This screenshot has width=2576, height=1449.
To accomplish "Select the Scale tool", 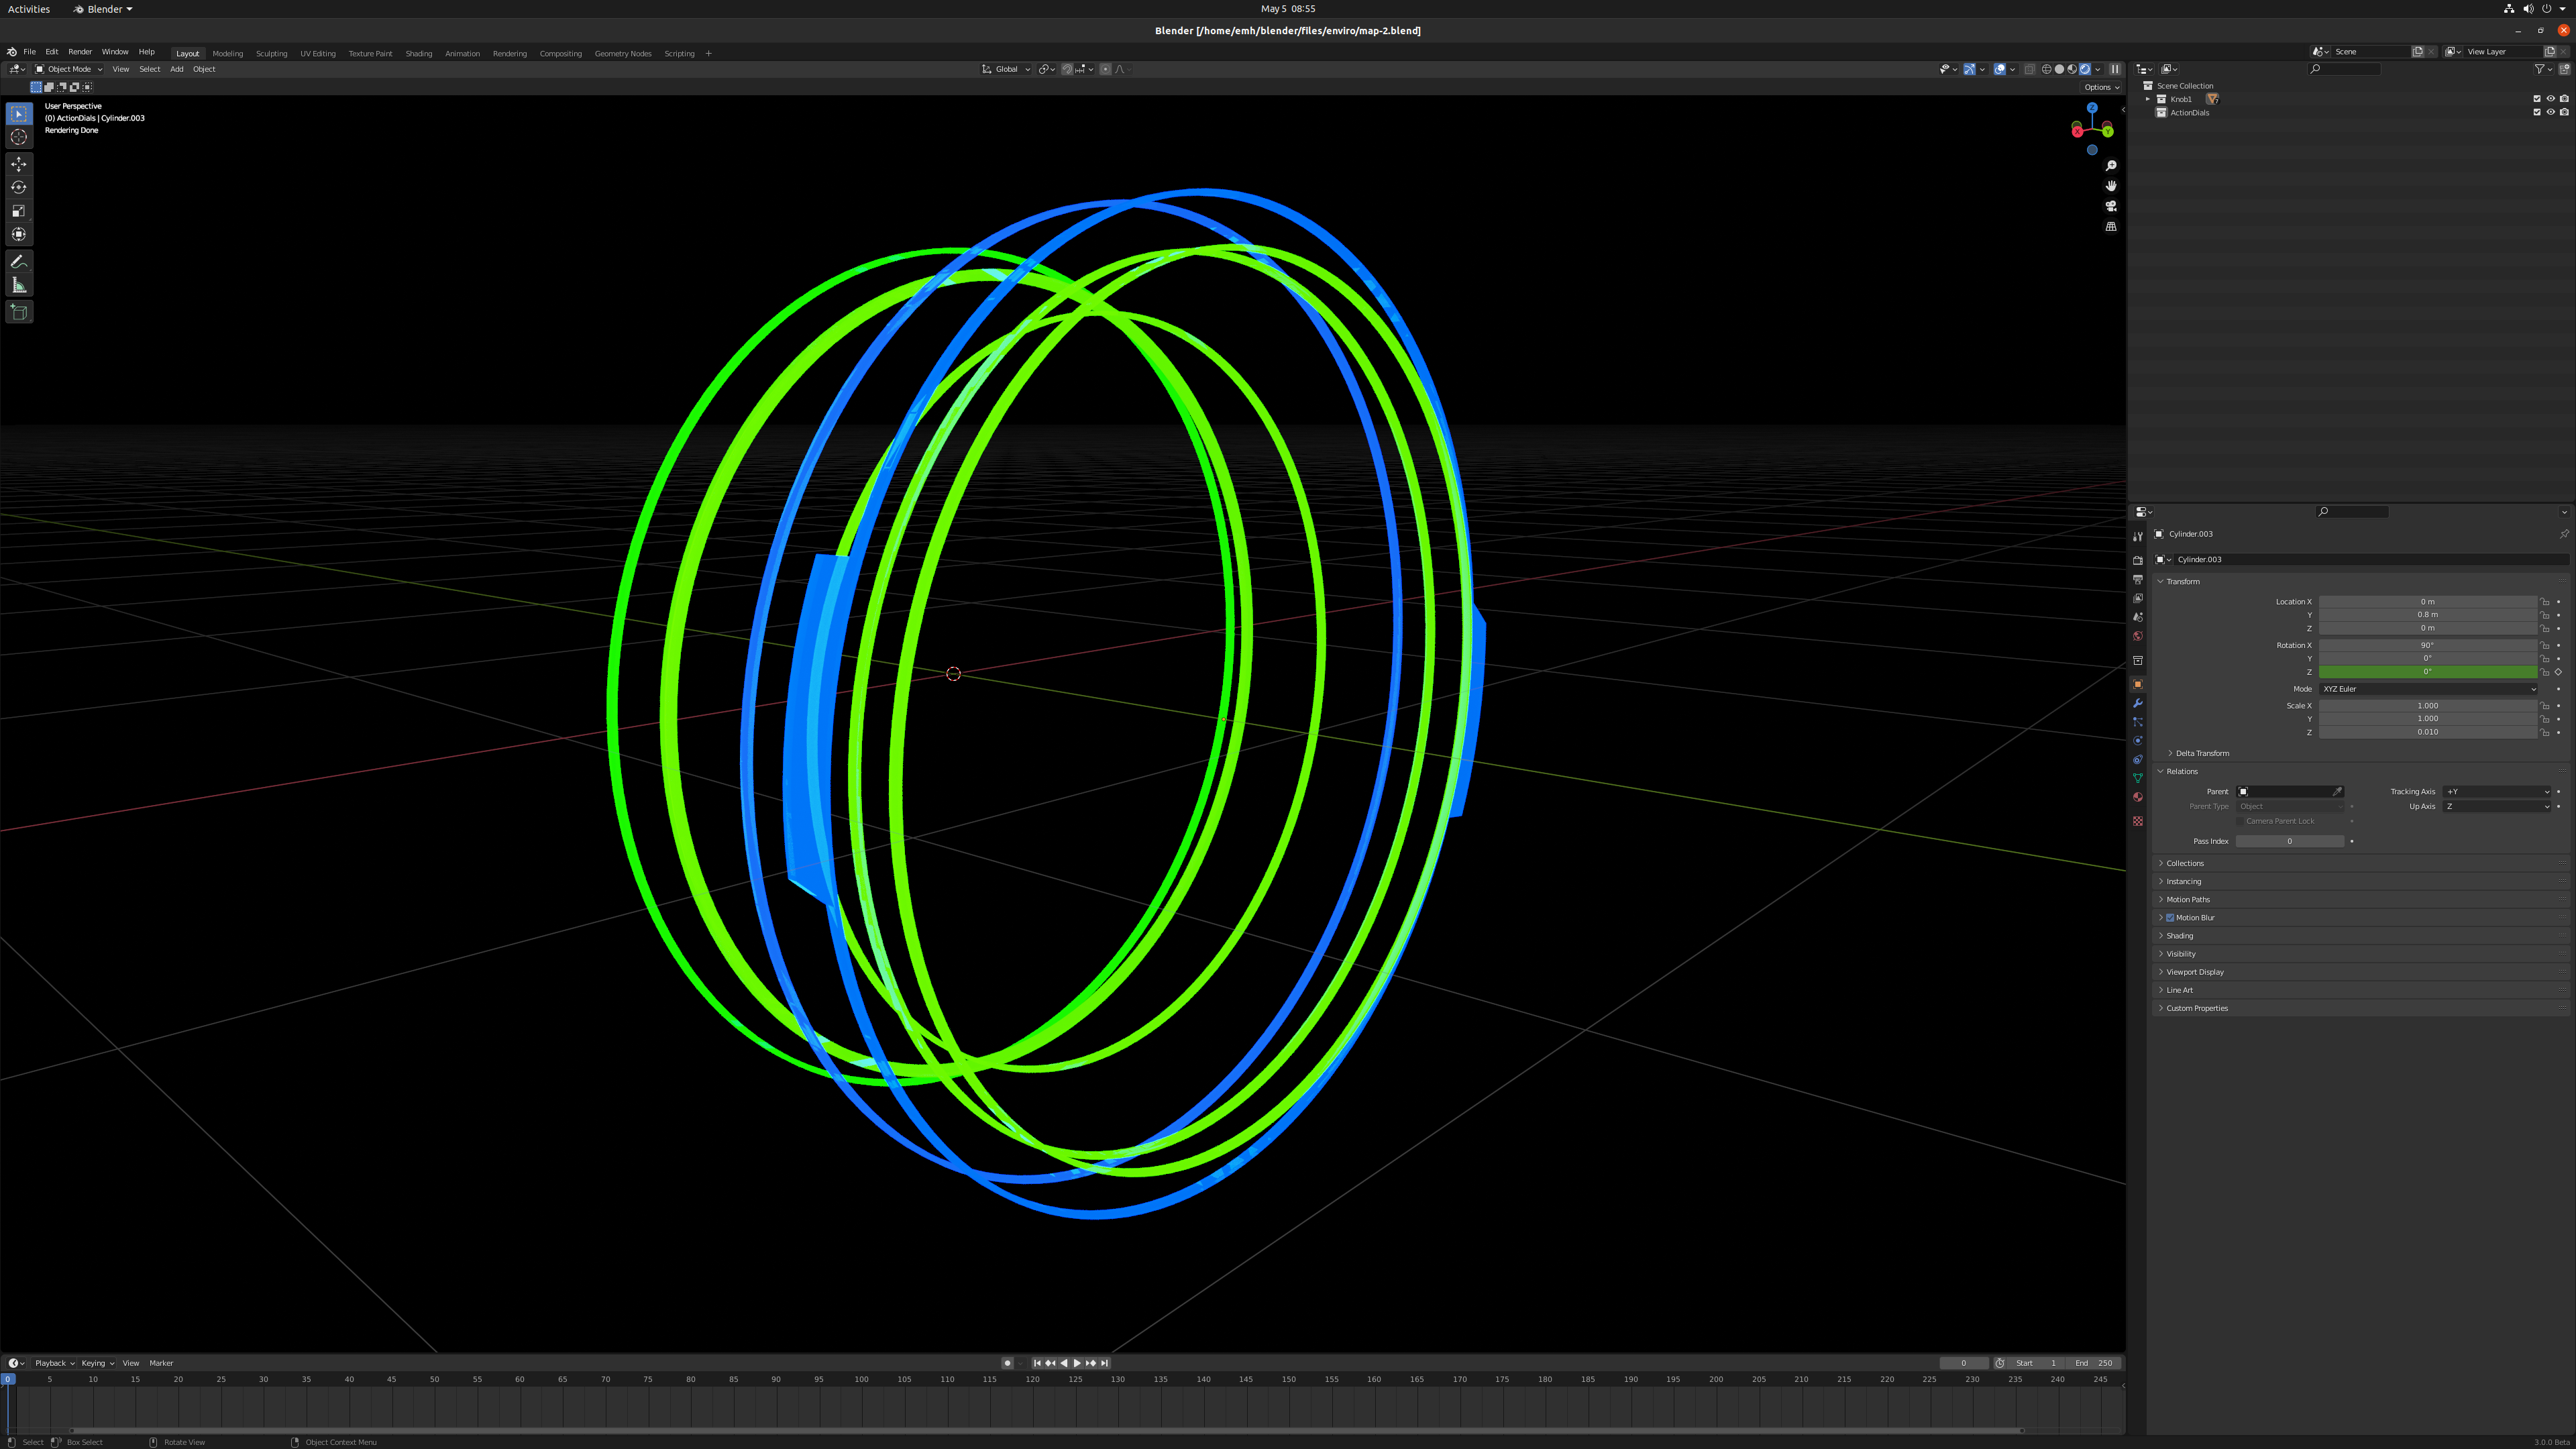I will tap(19, 211).
